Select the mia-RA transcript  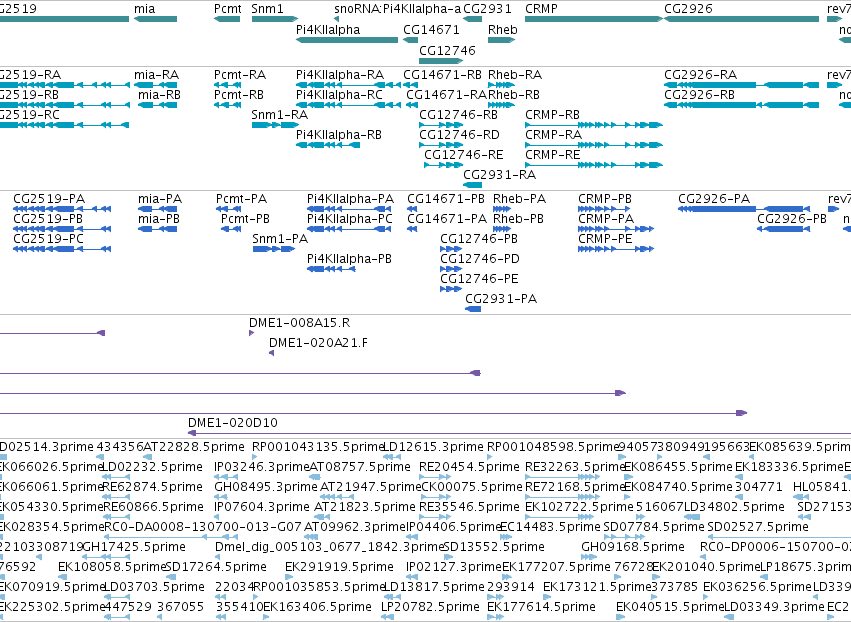point(156,85)
